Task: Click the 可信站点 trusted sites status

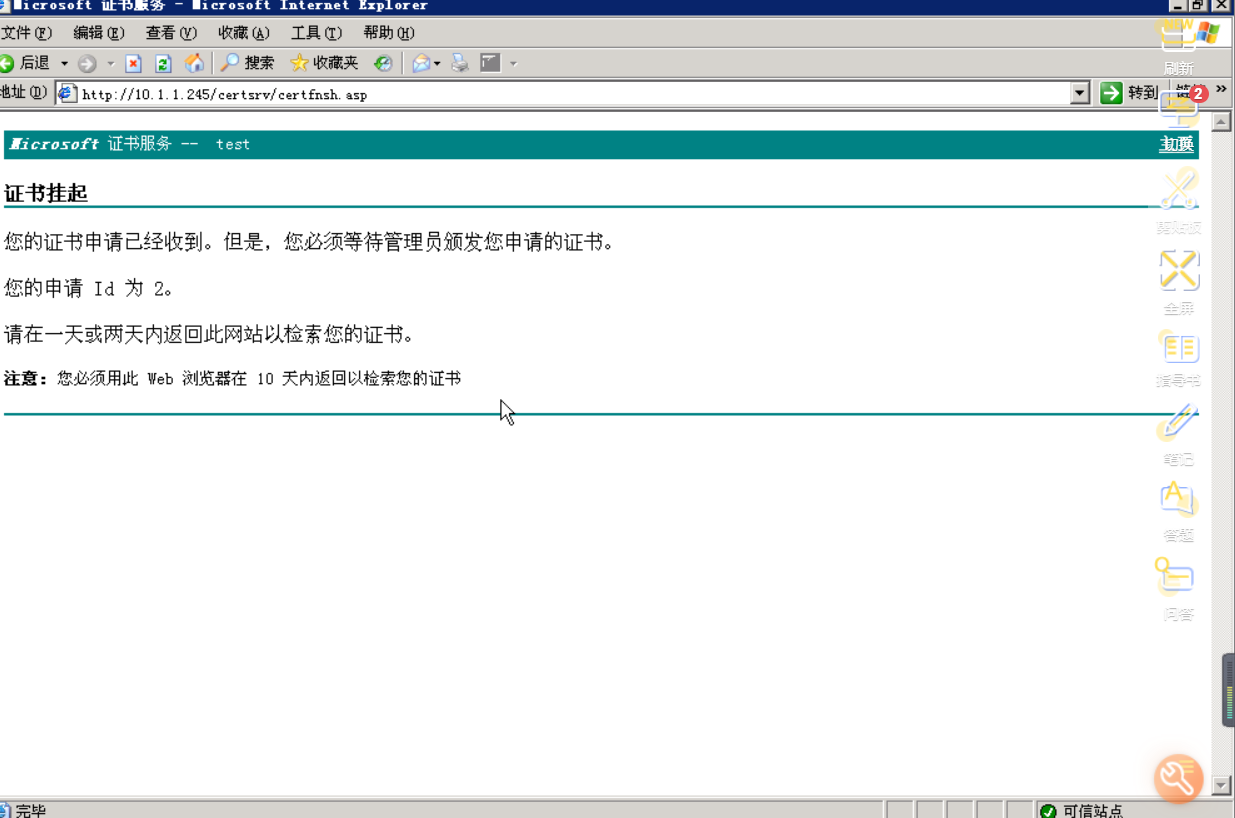Action: click(x=1082, y=811)
